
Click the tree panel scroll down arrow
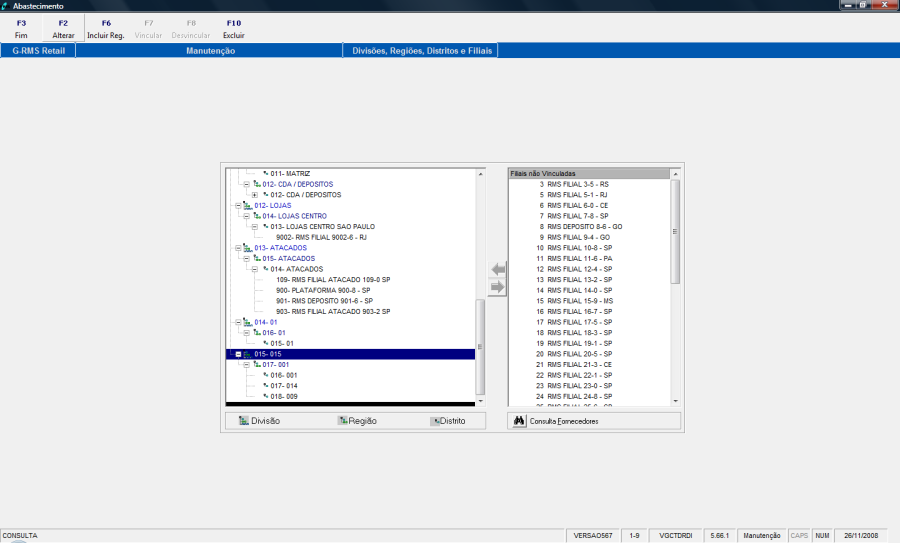tap(480, 401)
